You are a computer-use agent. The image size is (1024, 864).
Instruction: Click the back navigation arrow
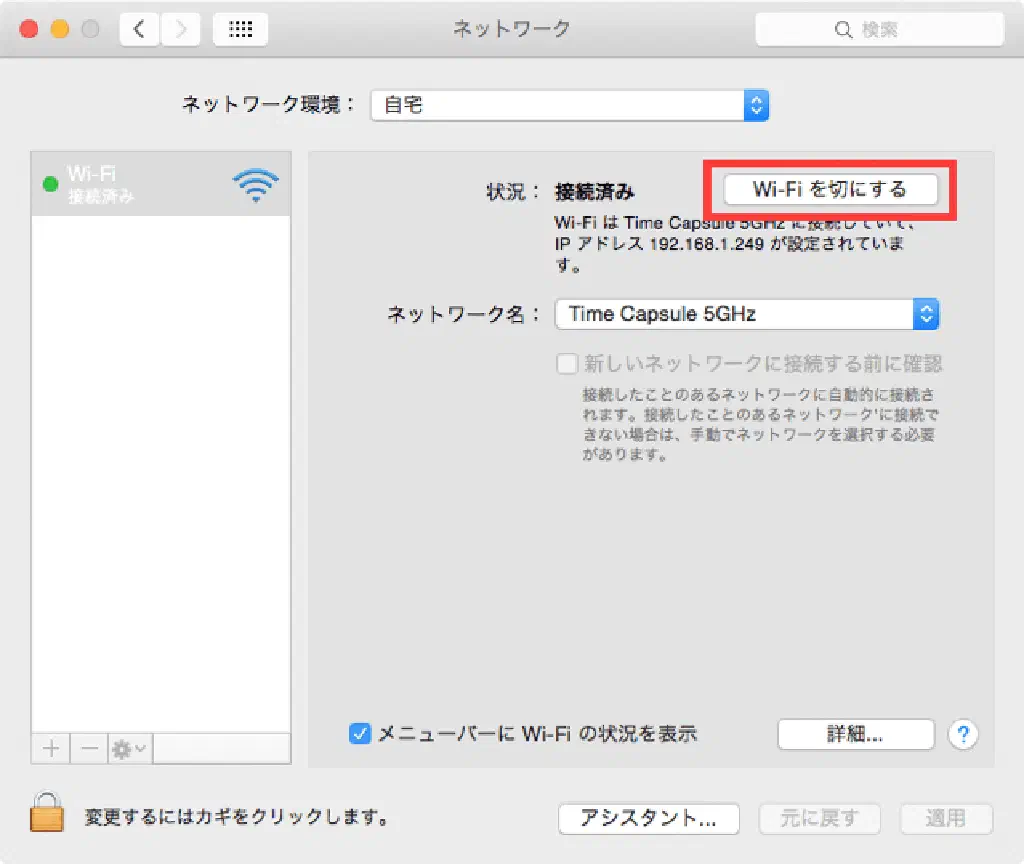click(139, 29)
